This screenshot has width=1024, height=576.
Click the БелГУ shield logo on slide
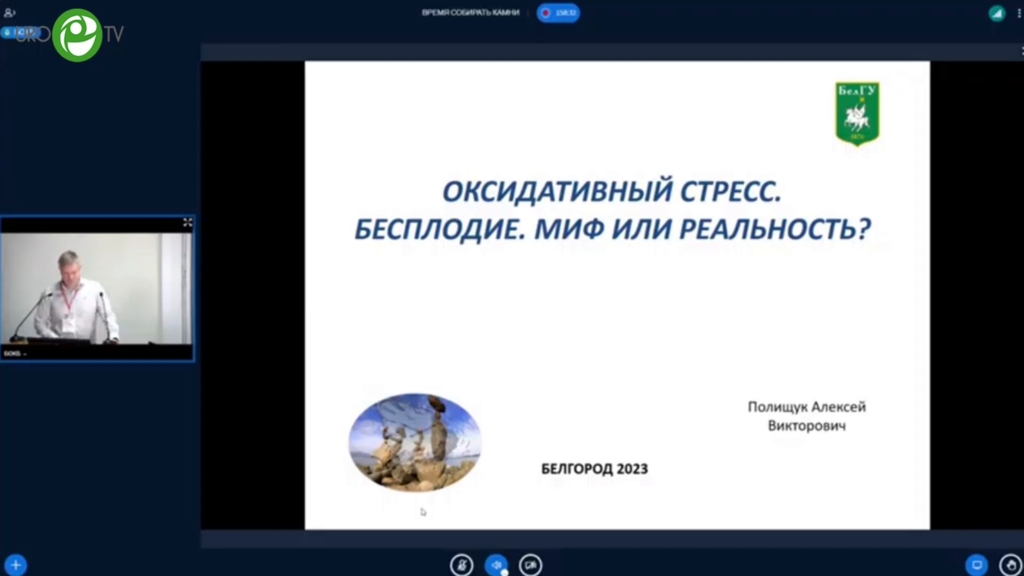click(x=857, y=113)
